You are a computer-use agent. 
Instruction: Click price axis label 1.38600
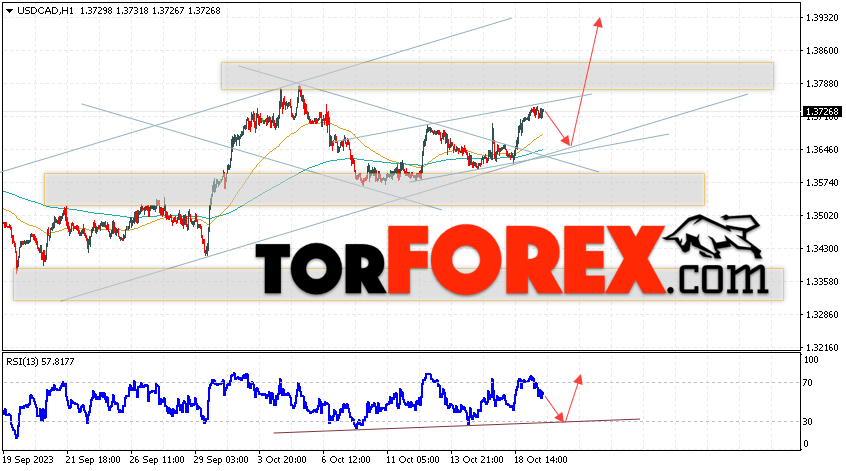coord(822,51)
